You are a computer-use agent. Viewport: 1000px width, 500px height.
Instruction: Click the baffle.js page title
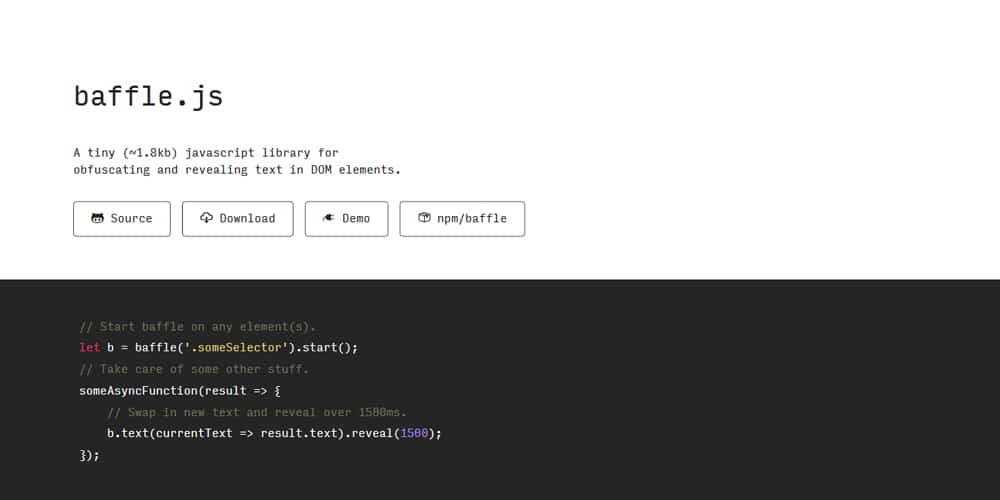point(149,97)
